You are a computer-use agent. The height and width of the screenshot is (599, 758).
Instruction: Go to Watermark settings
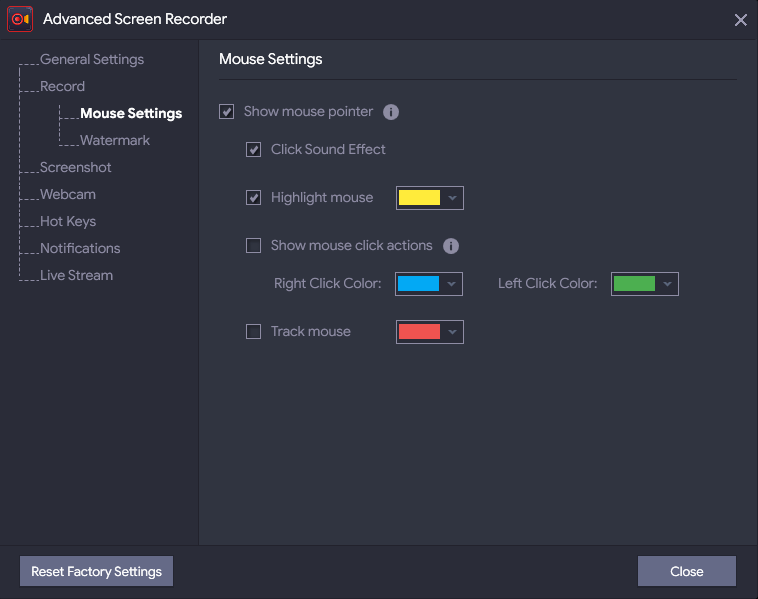point(115,141)
